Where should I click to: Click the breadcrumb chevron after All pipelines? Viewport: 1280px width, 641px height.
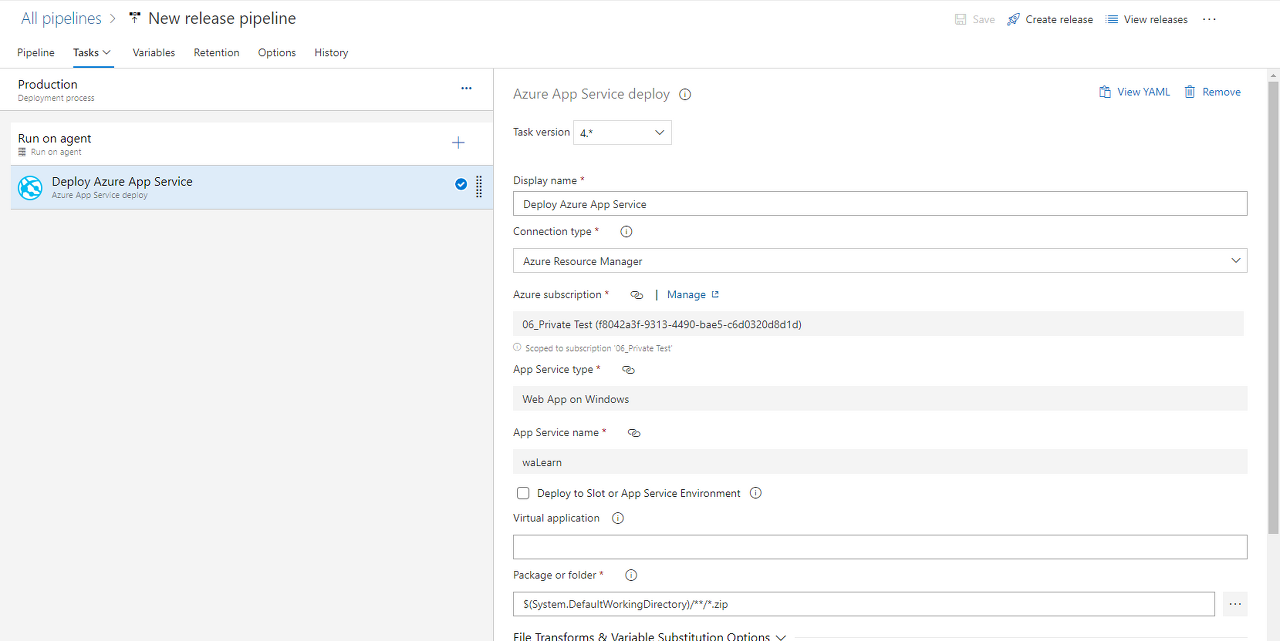[114, 19]
